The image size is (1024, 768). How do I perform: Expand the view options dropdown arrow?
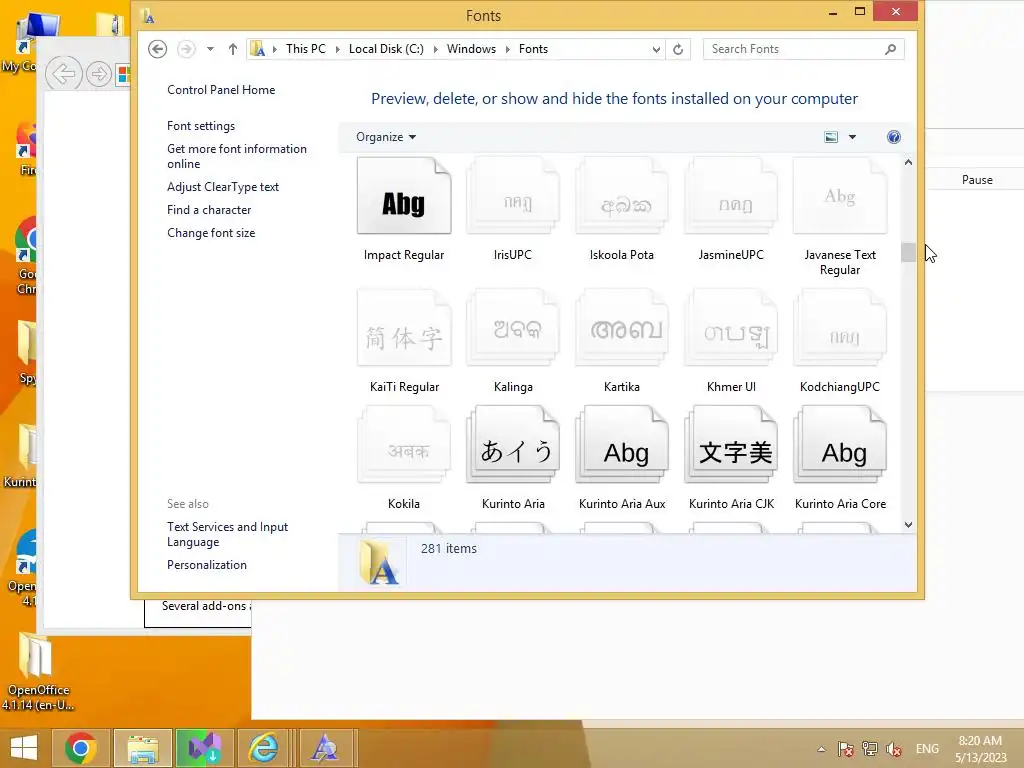[x=852, y=137]
